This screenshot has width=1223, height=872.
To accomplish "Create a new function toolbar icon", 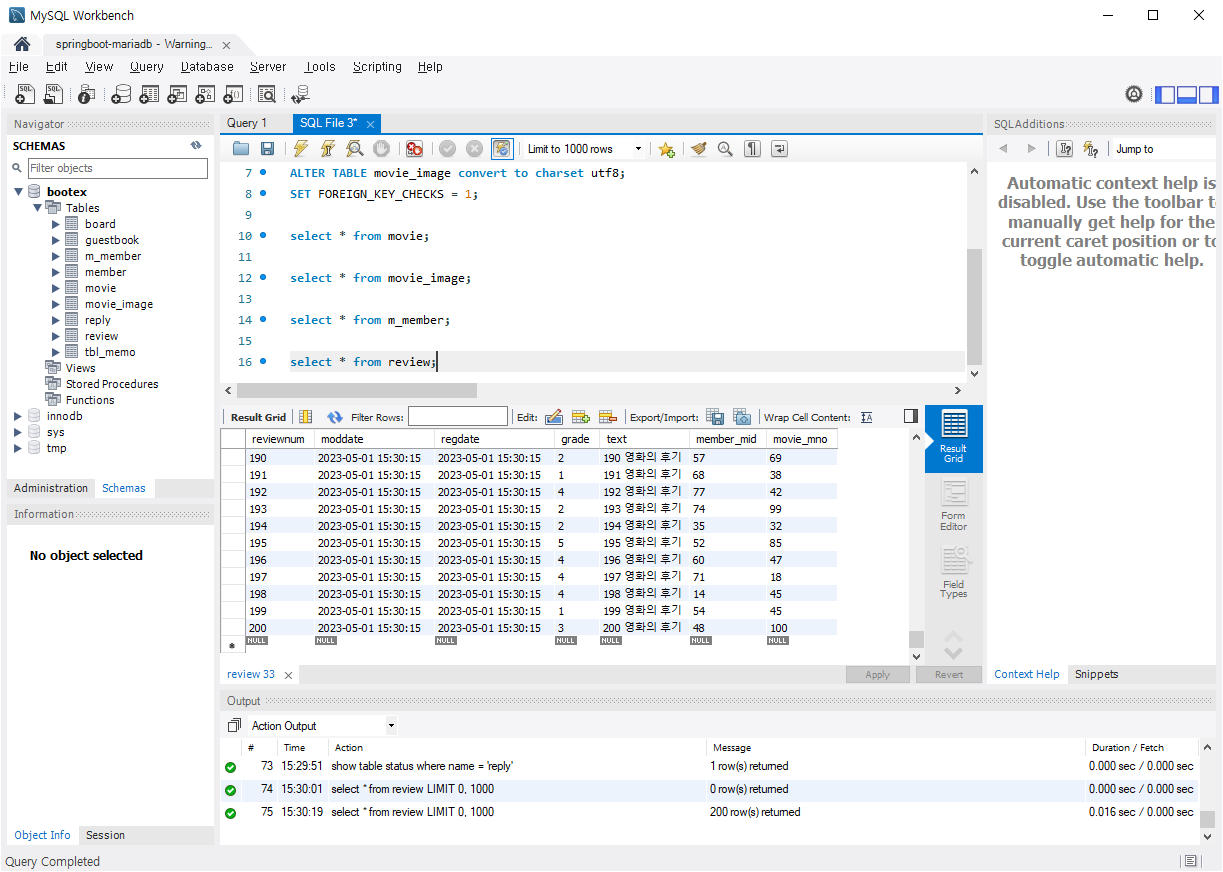I will 233,94.
